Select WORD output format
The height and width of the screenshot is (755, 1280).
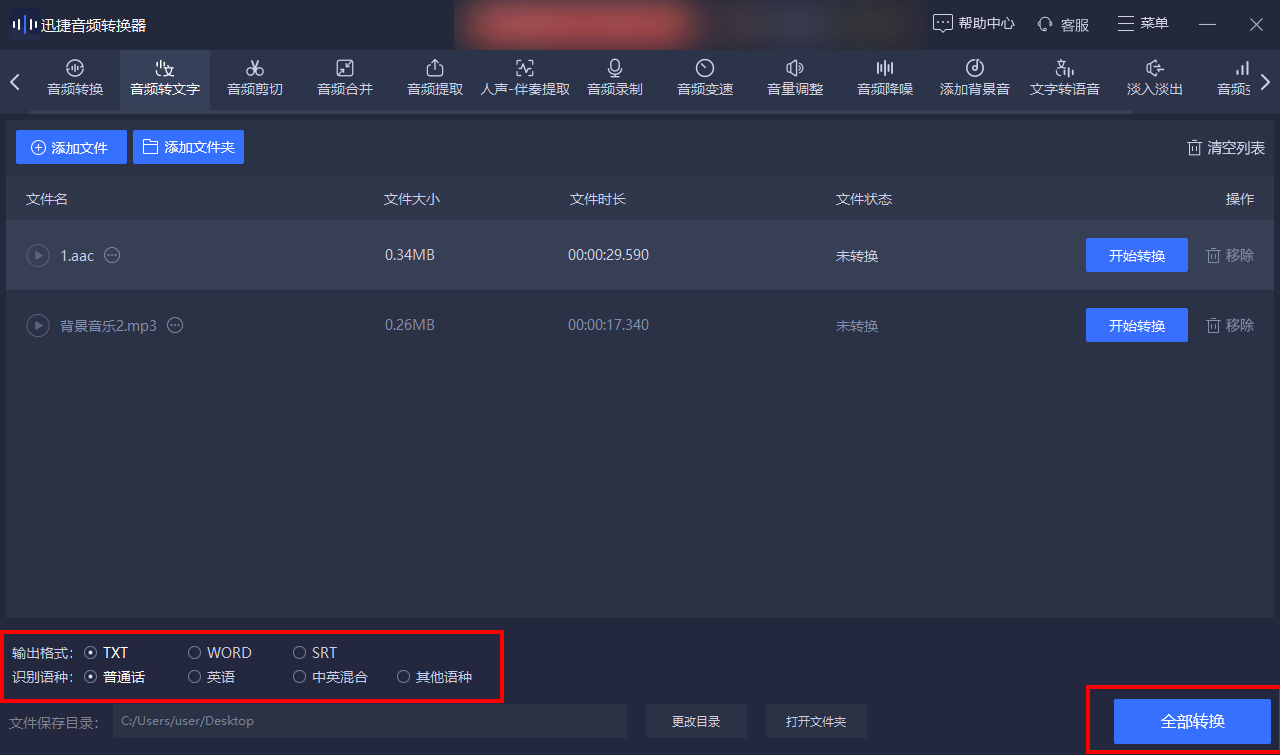220,653
